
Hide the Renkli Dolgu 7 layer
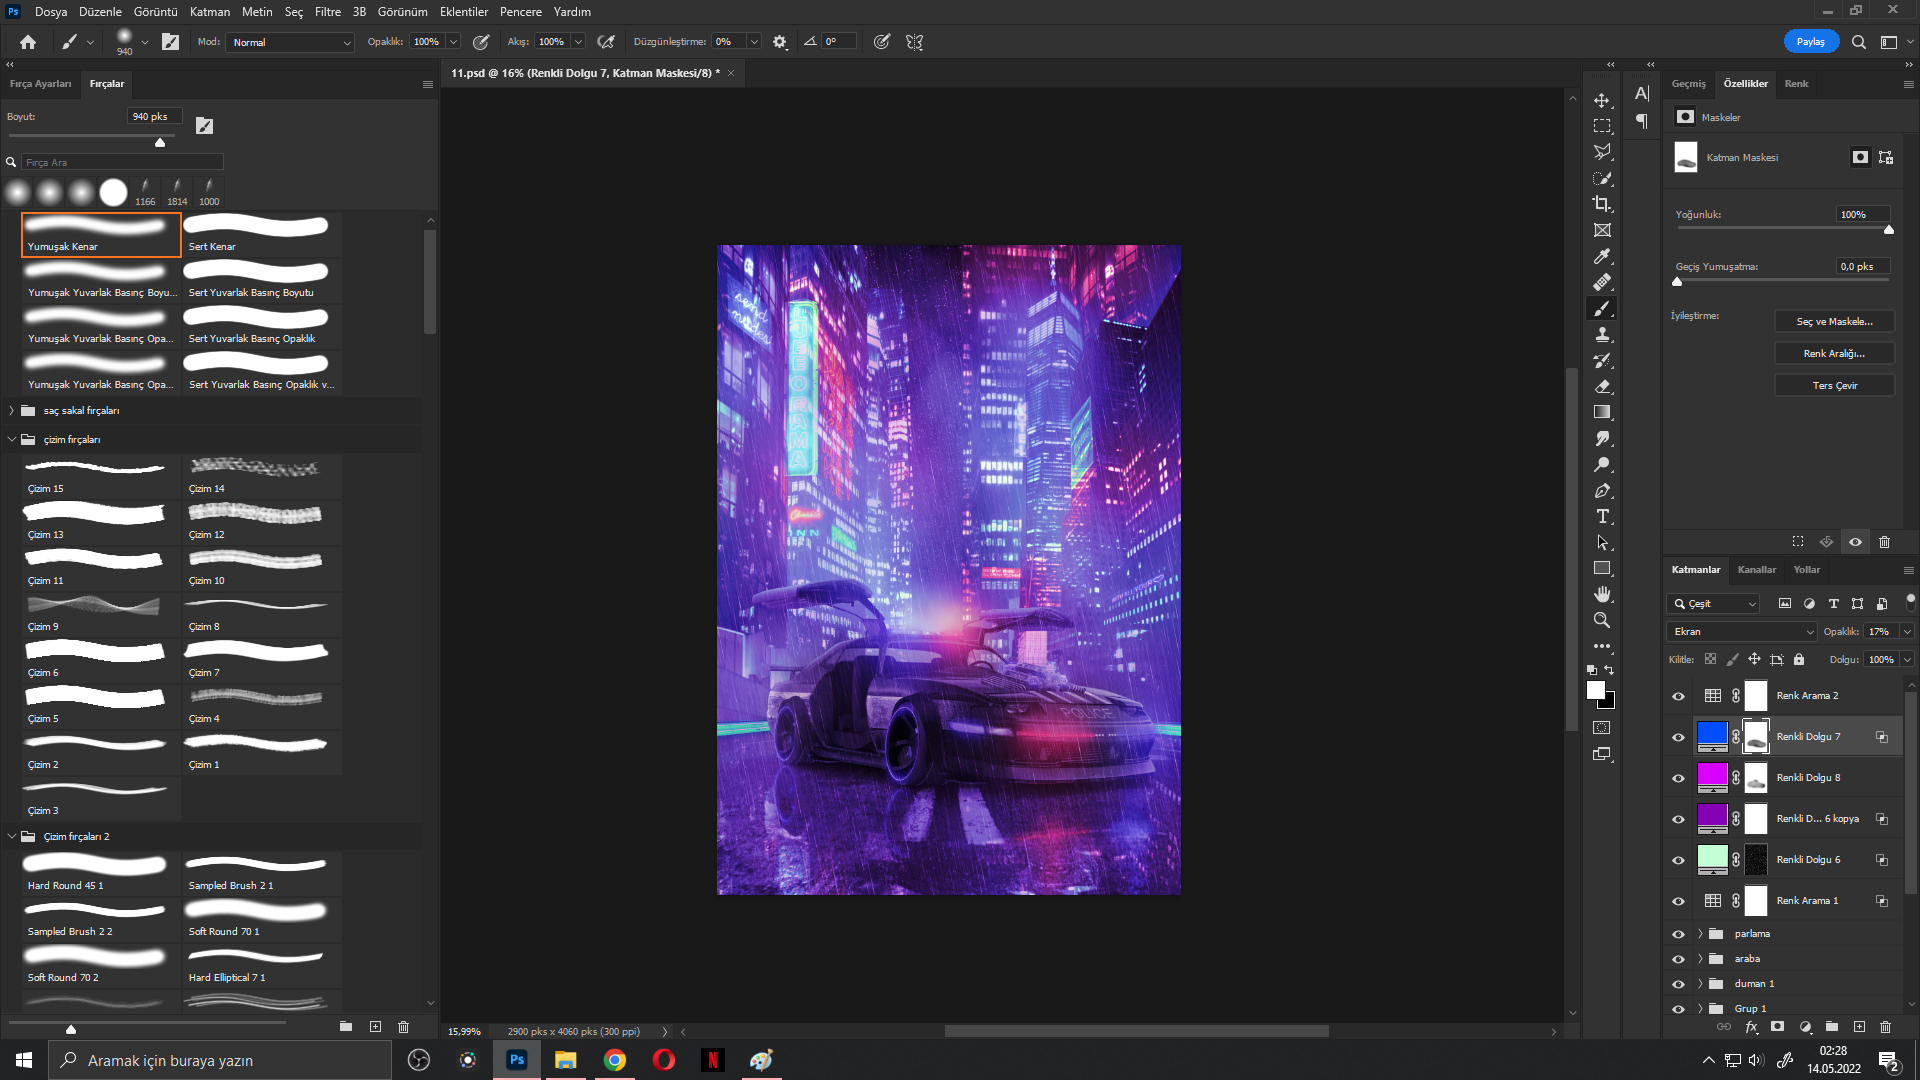coord(1678,738)
